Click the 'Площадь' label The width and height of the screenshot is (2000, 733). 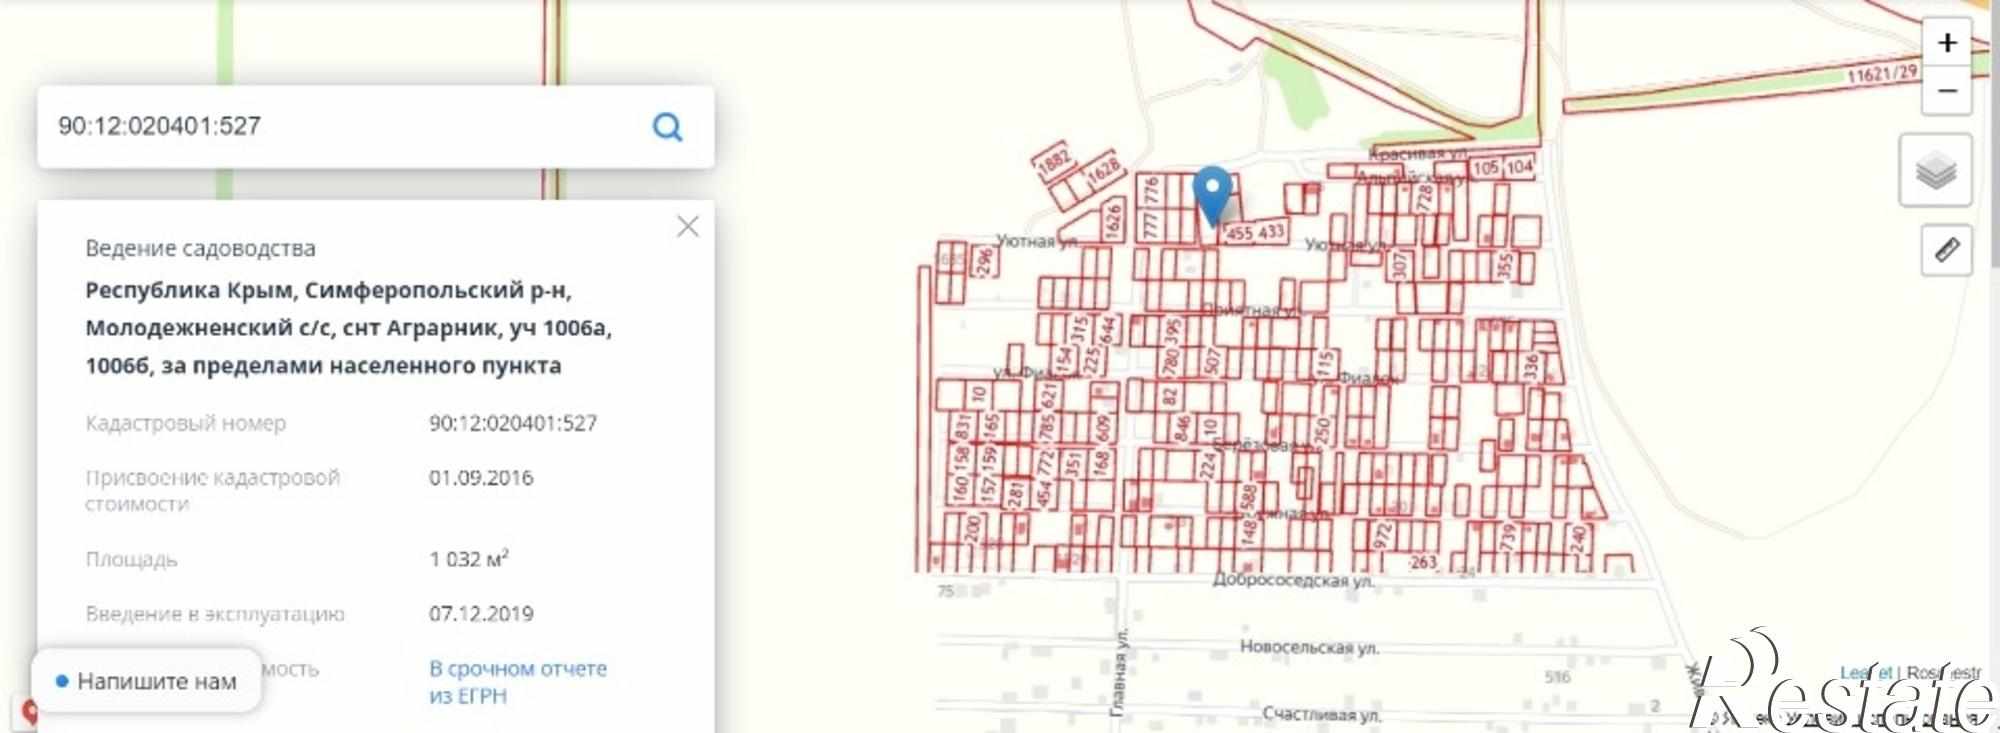131,559
